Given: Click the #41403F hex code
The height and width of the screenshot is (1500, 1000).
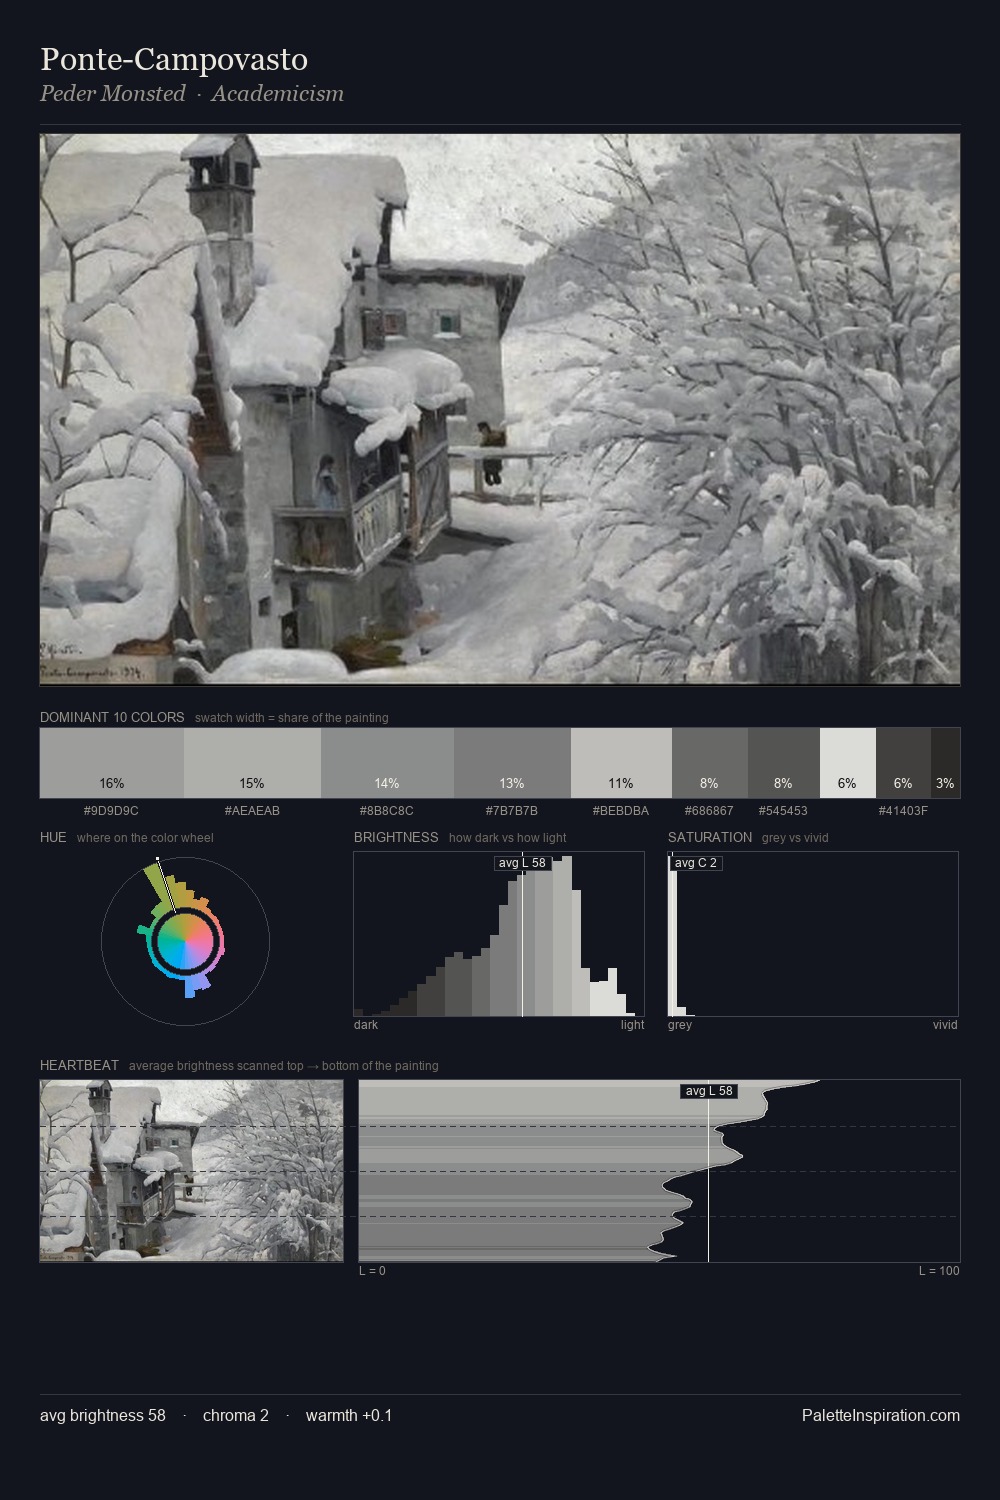Looking at the screenshot, I should click(903, 811).
